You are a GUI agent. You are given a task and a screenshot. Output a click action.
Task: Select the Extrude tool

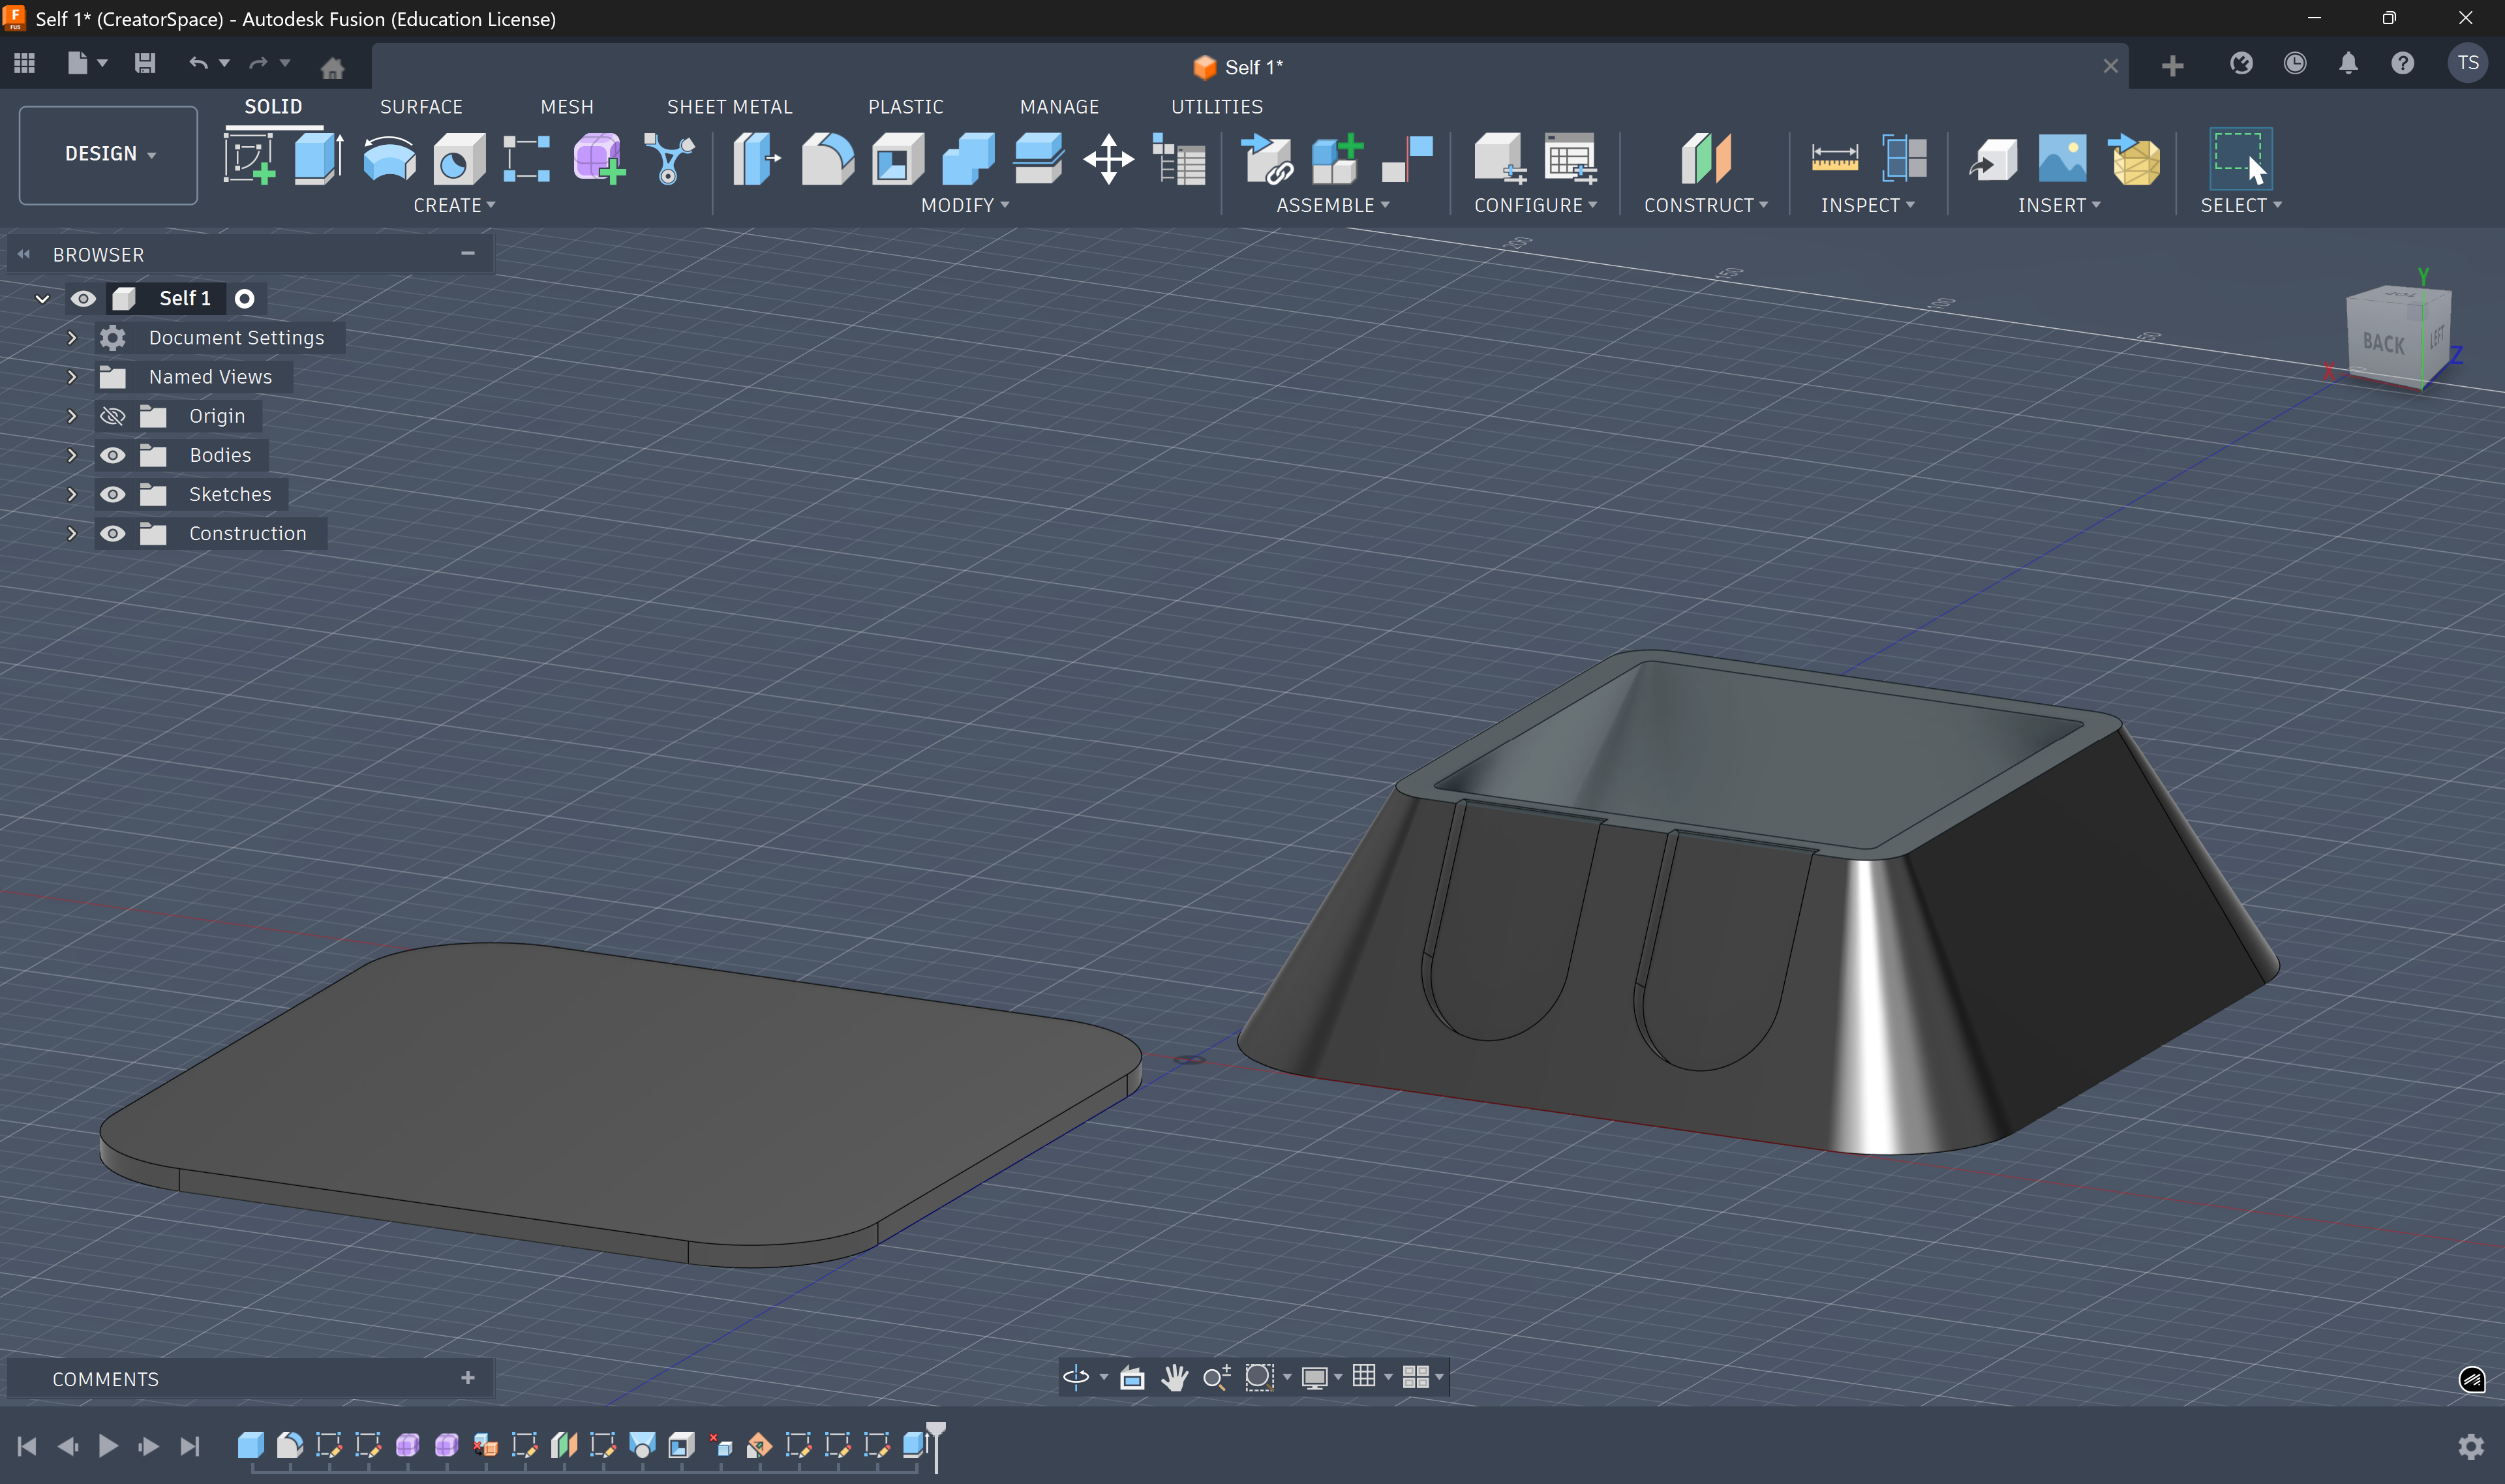pyautogui.click(x=319, y=158)
